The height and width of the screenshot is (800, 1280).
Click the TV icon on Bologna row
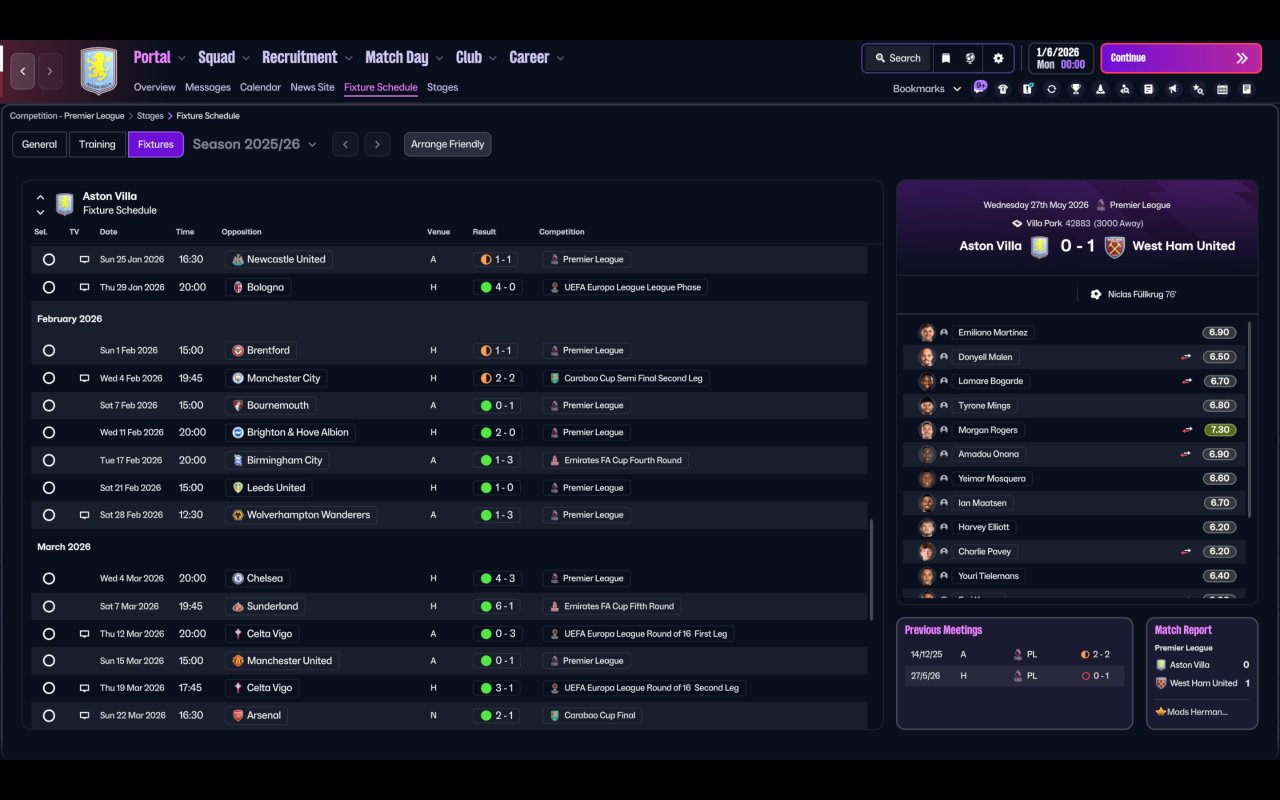[84, 287]
